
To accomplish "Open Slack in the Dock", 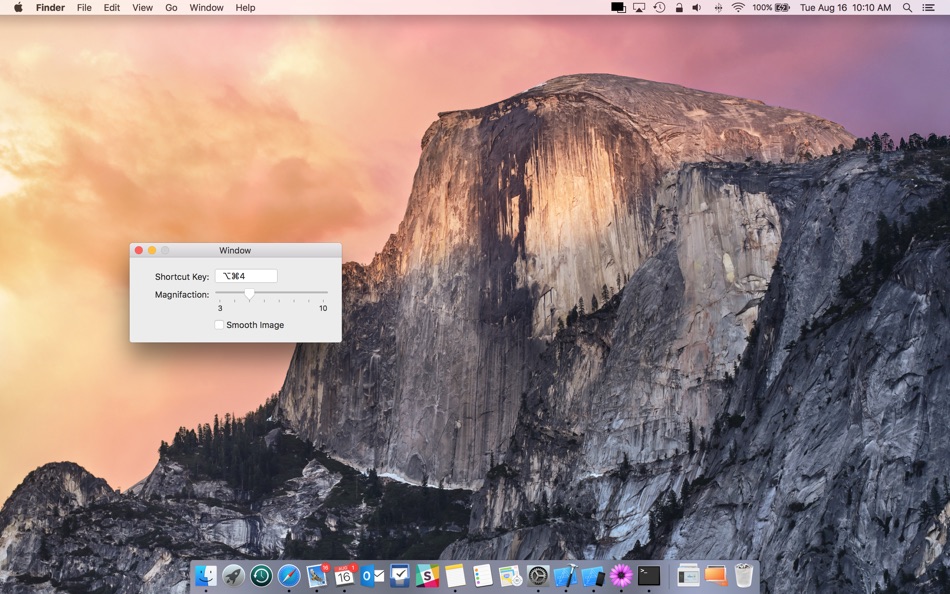I will point(427,575).
